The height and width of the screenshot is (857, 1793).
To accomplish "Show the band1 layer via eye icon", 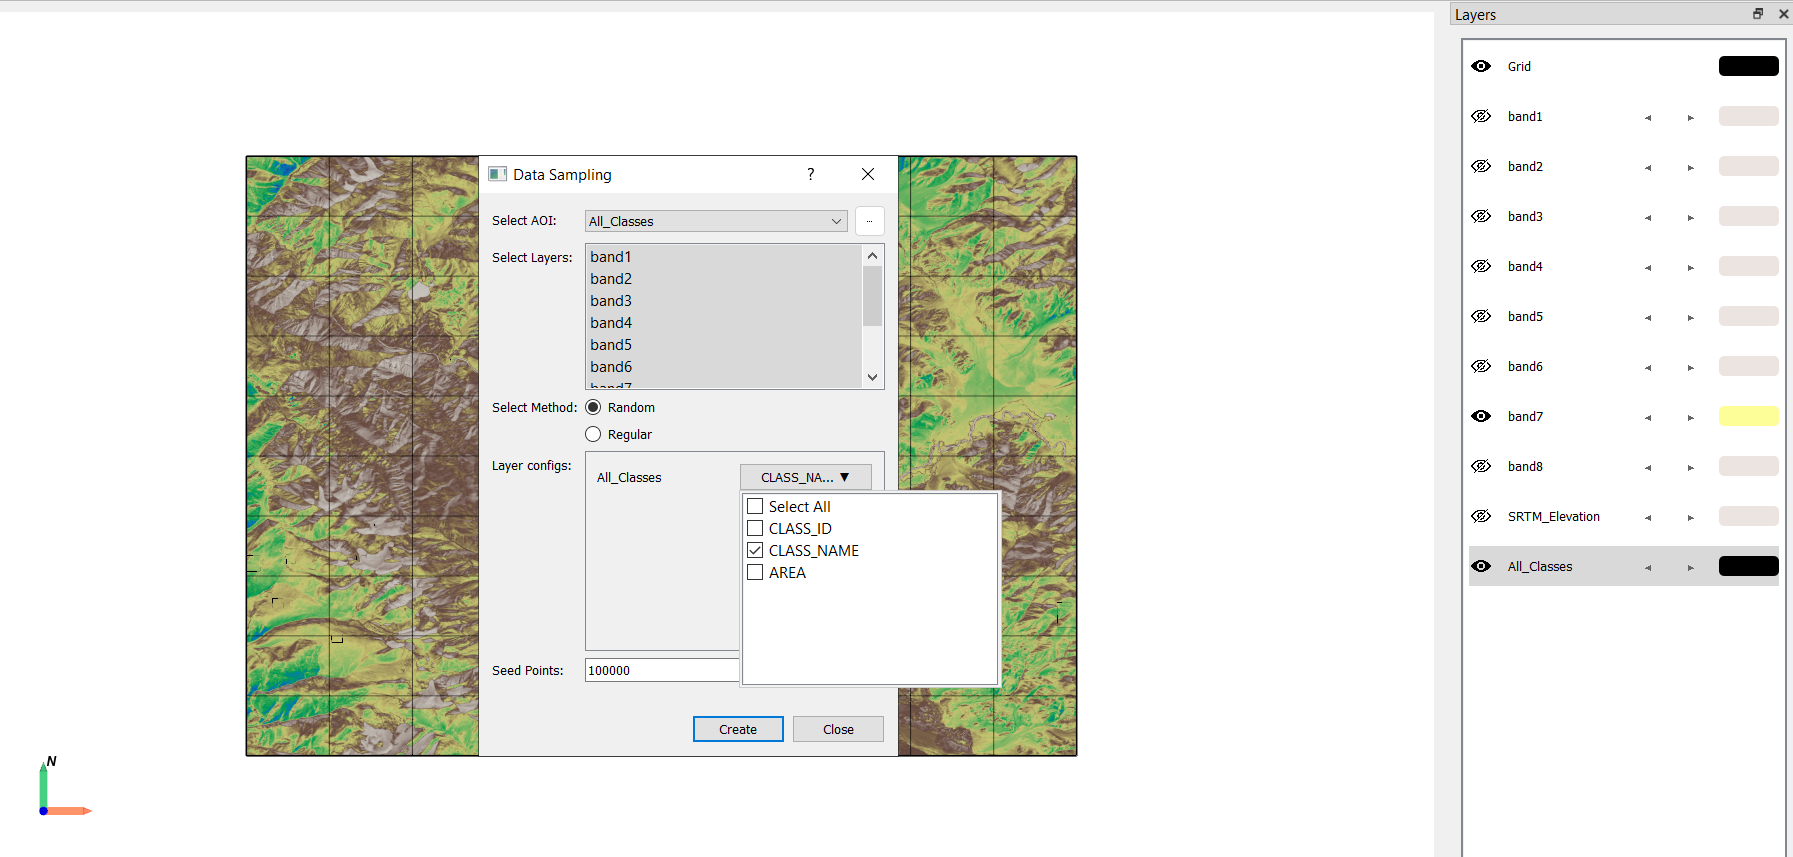I will [1481, 116].
